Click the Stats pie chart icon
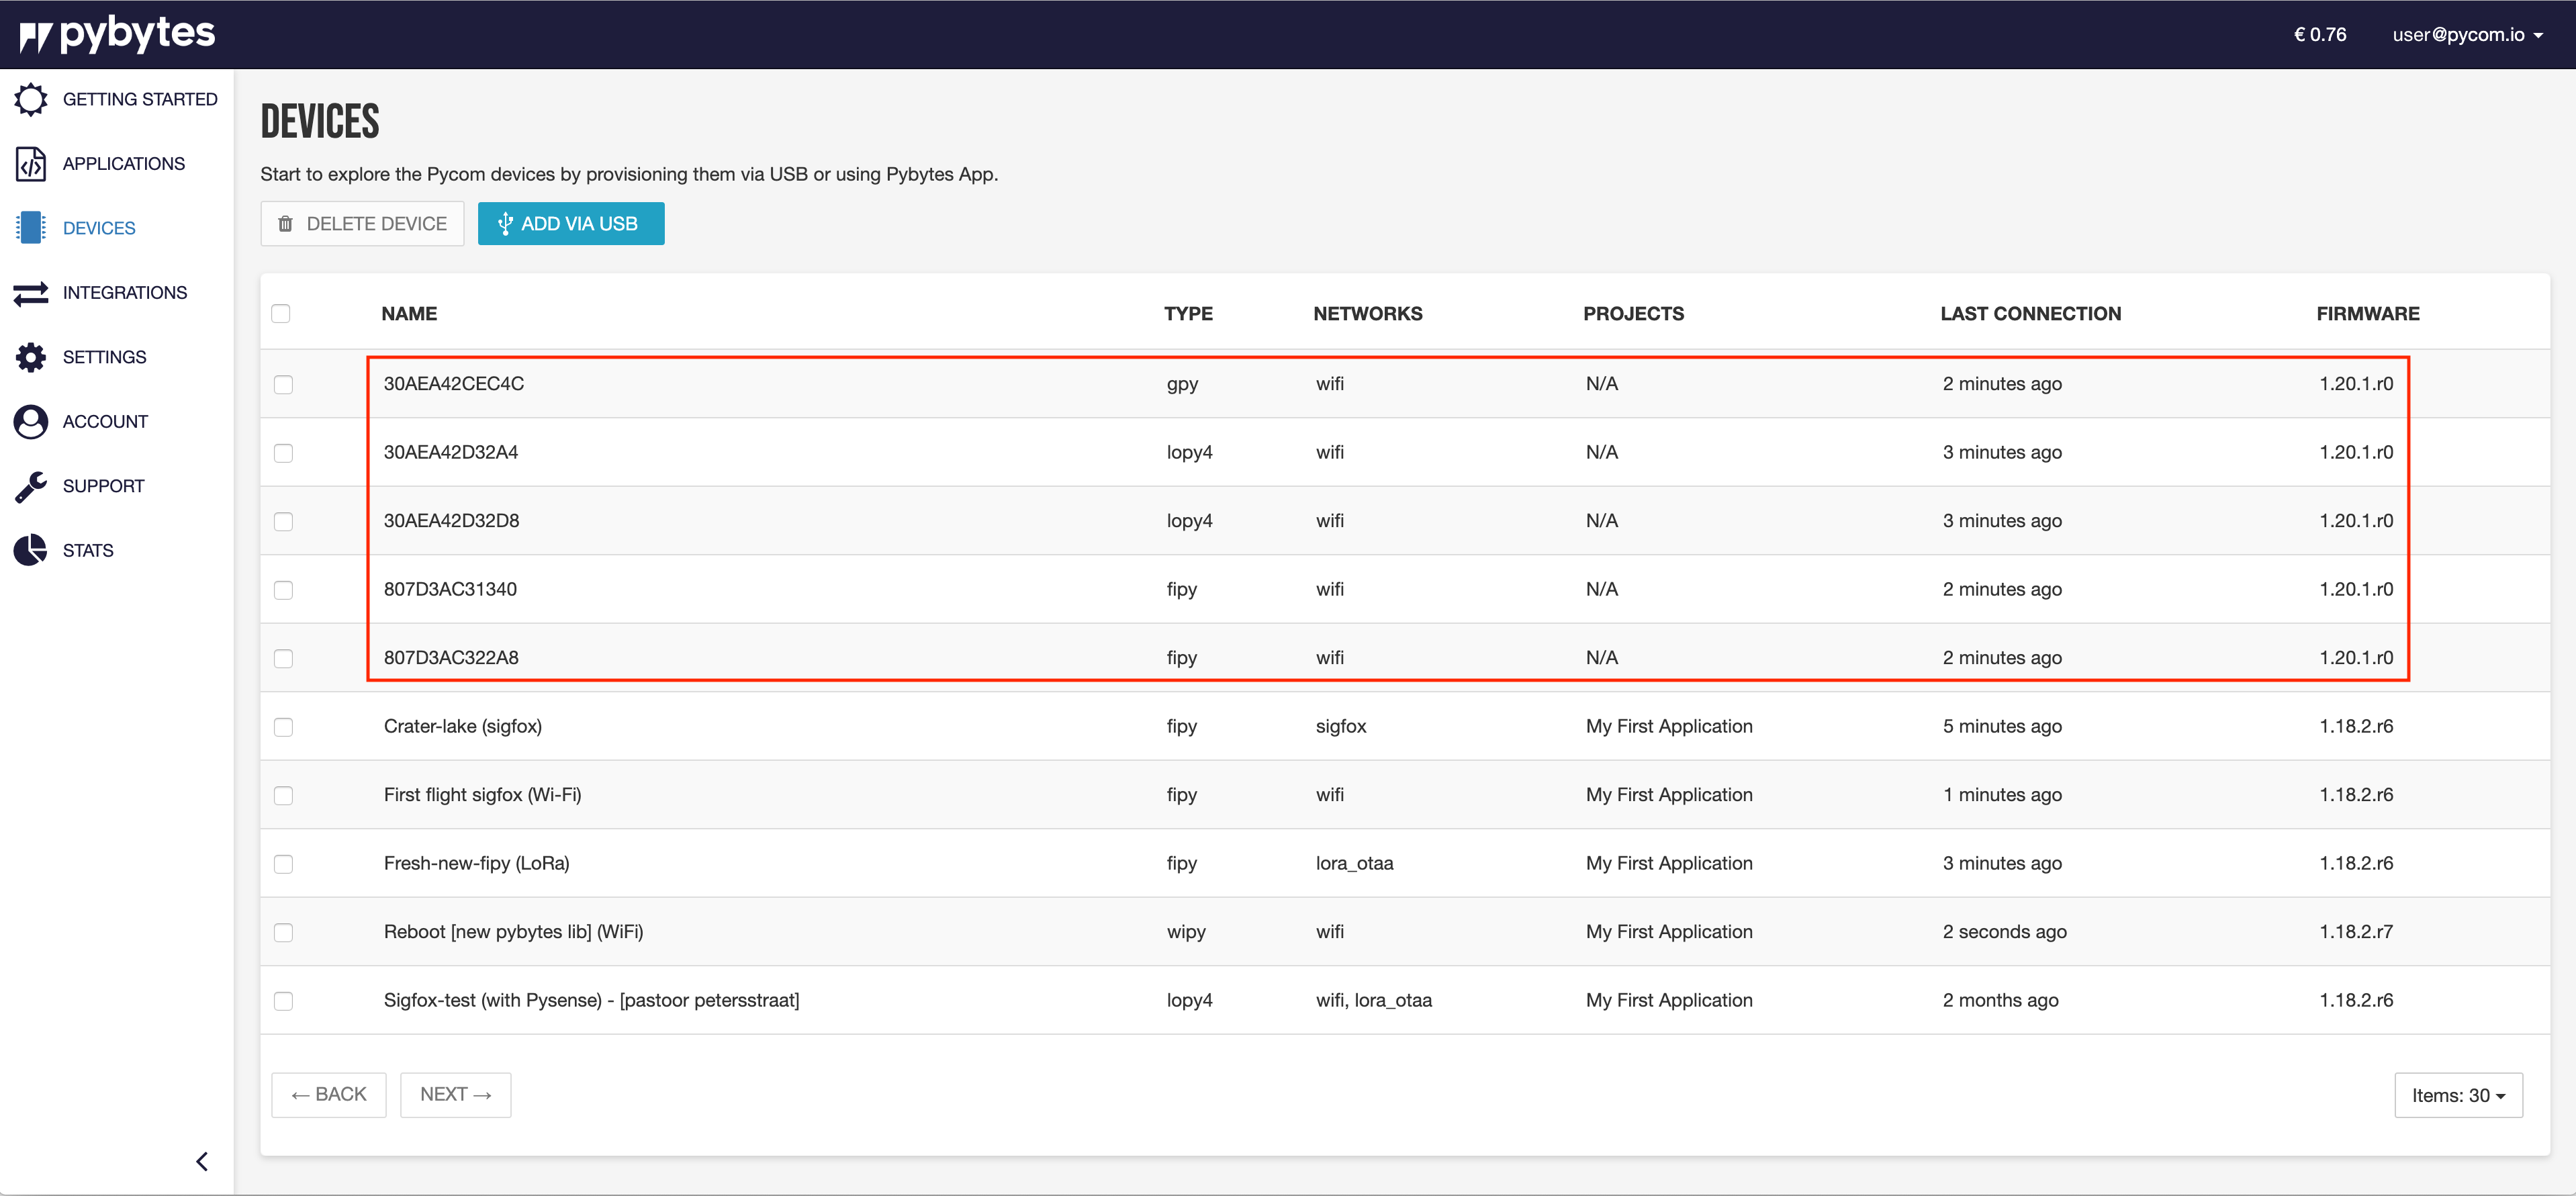 31,550
